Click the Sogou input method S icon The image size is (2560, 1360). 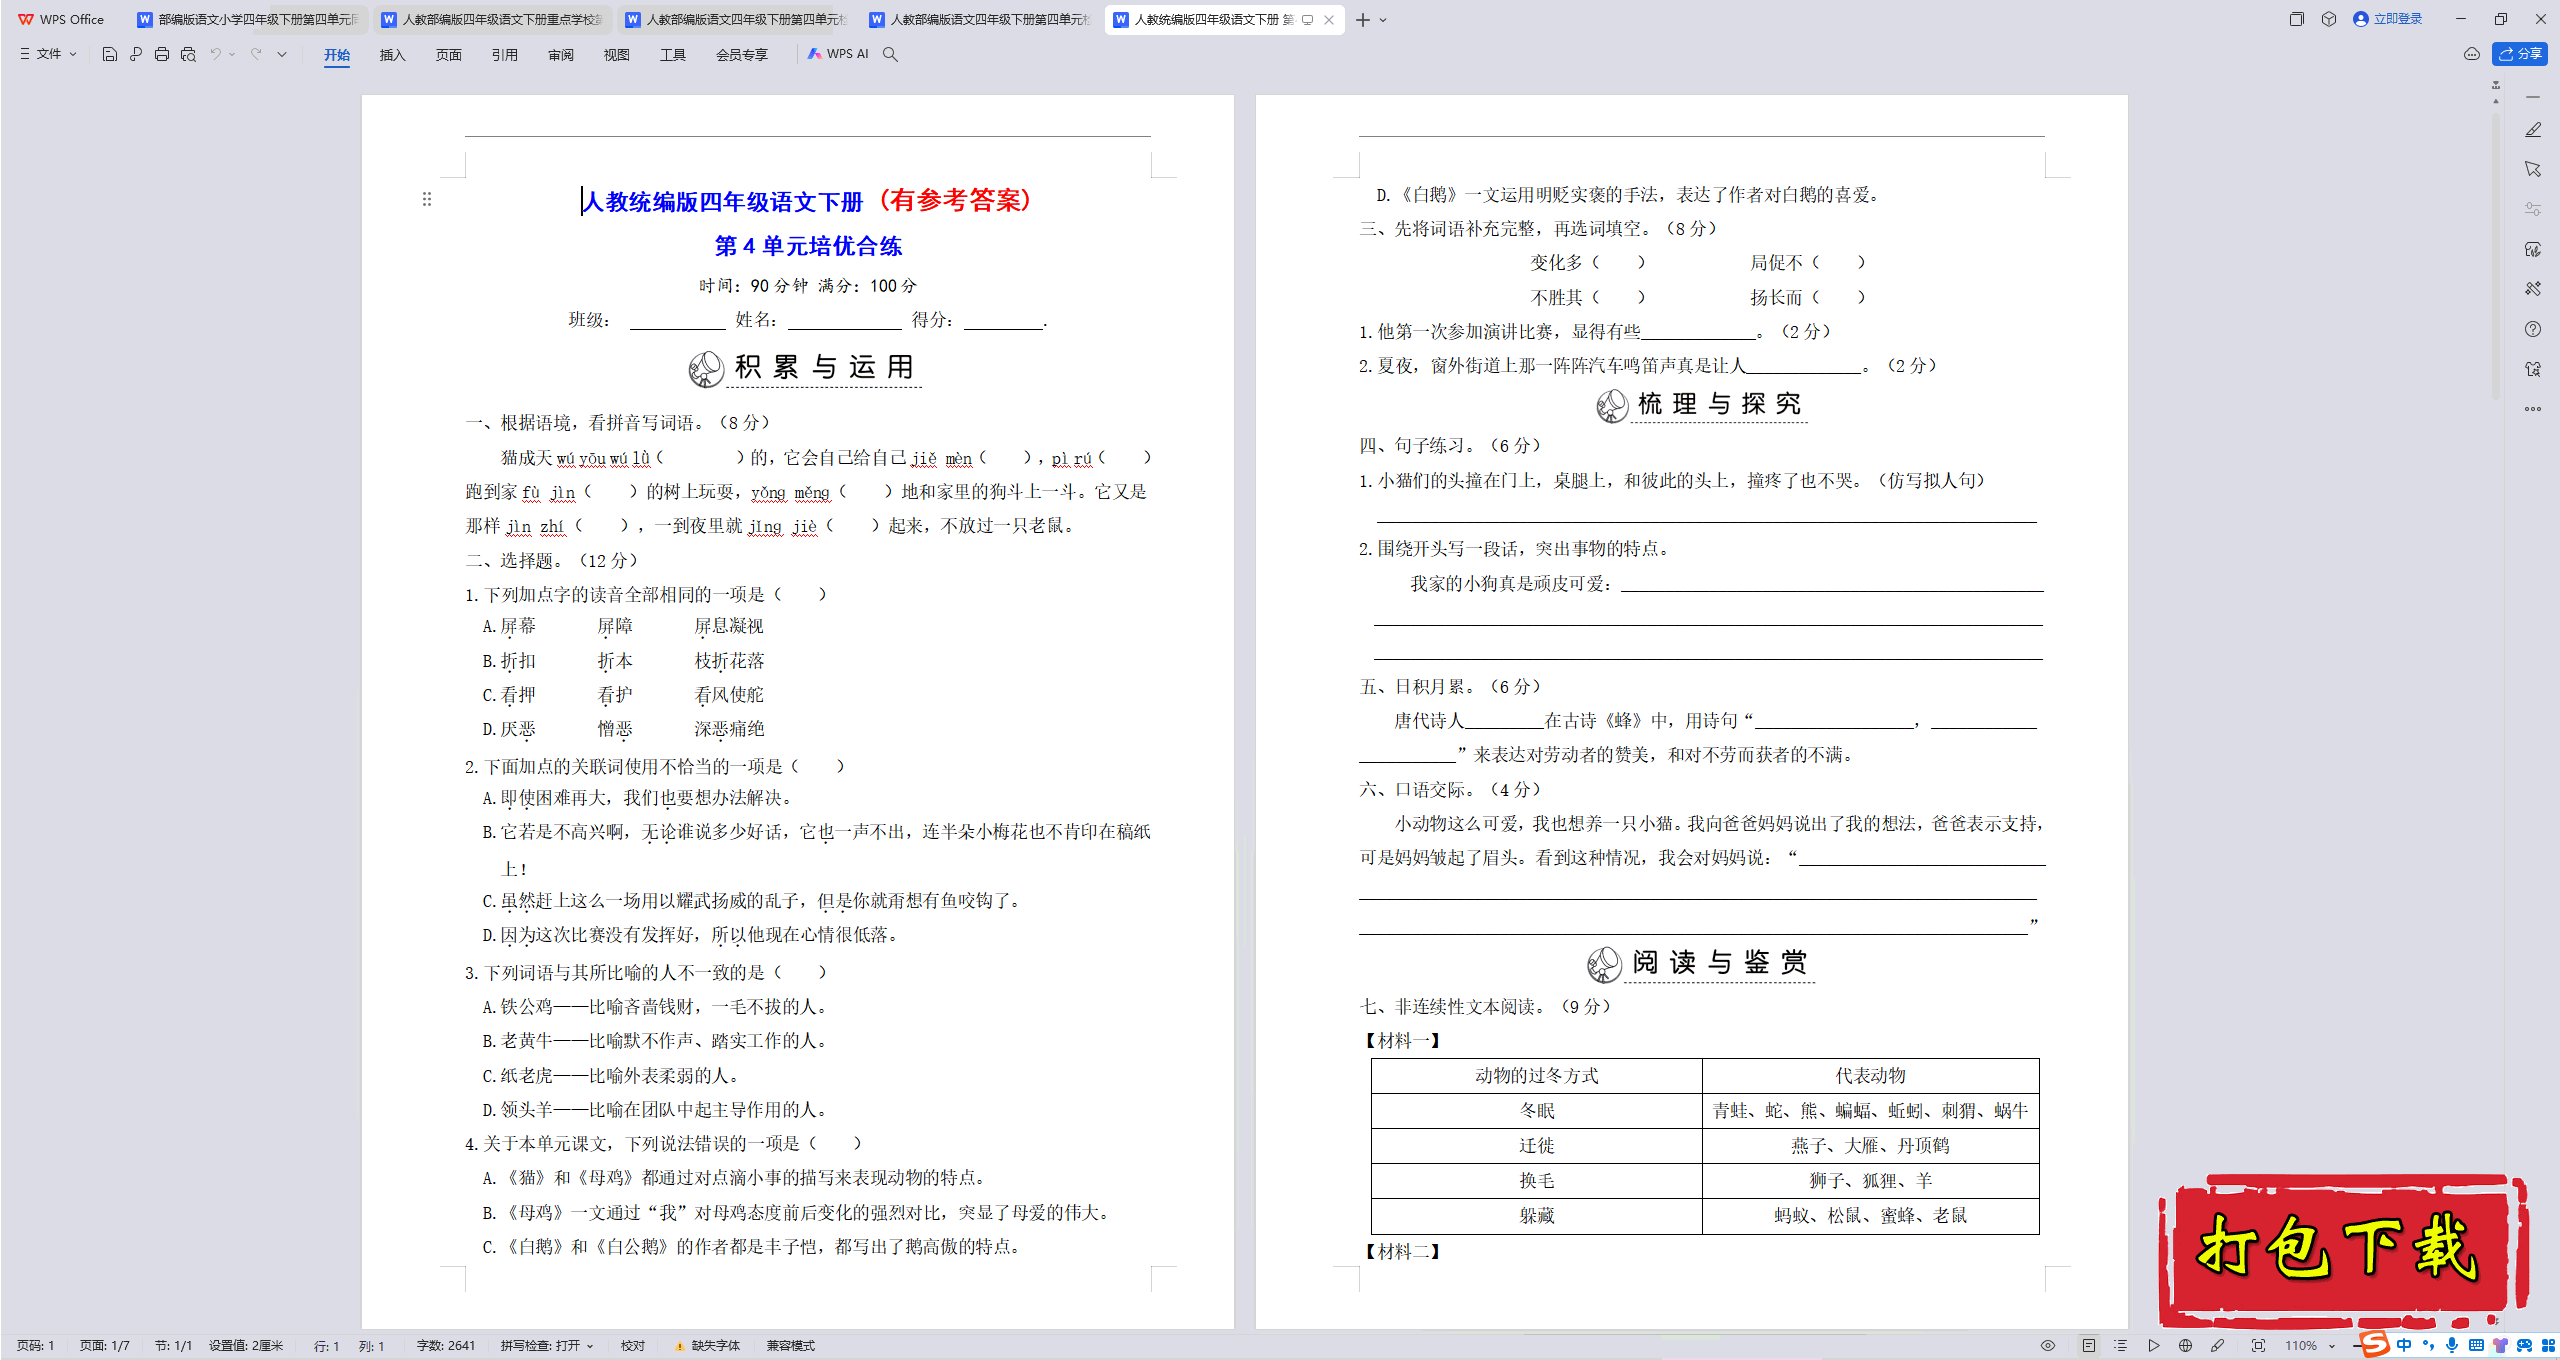click(2375, 1345)
